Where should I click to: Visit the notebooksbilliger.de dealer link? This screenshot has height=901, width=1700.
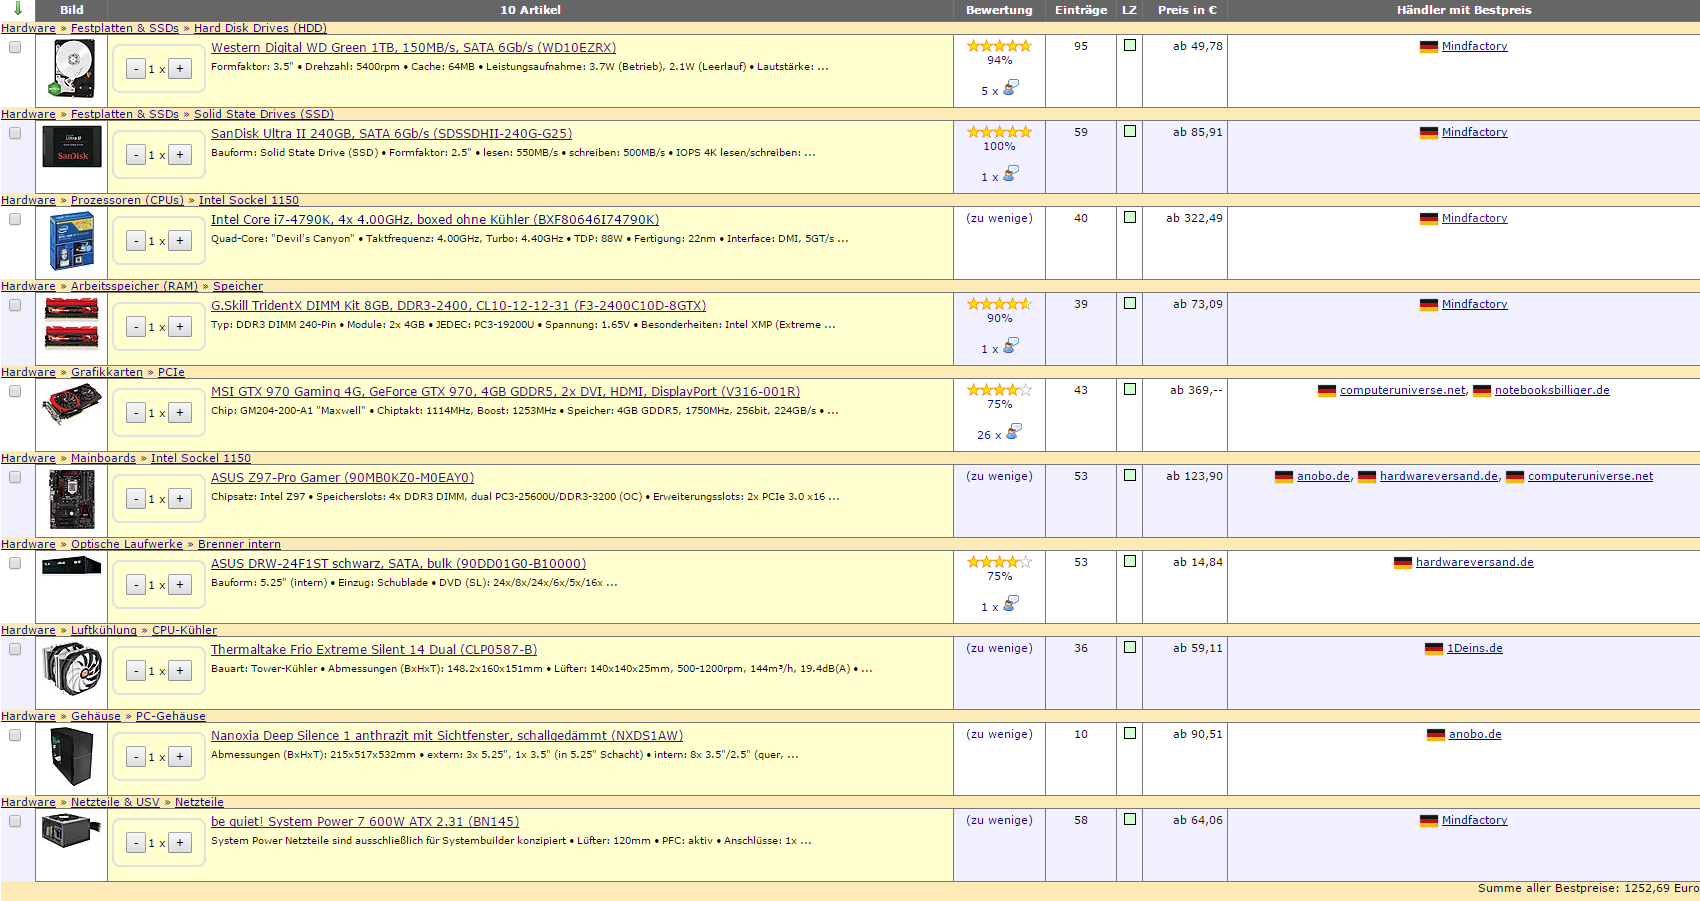pyautogui.click(x=1552, y=390)
